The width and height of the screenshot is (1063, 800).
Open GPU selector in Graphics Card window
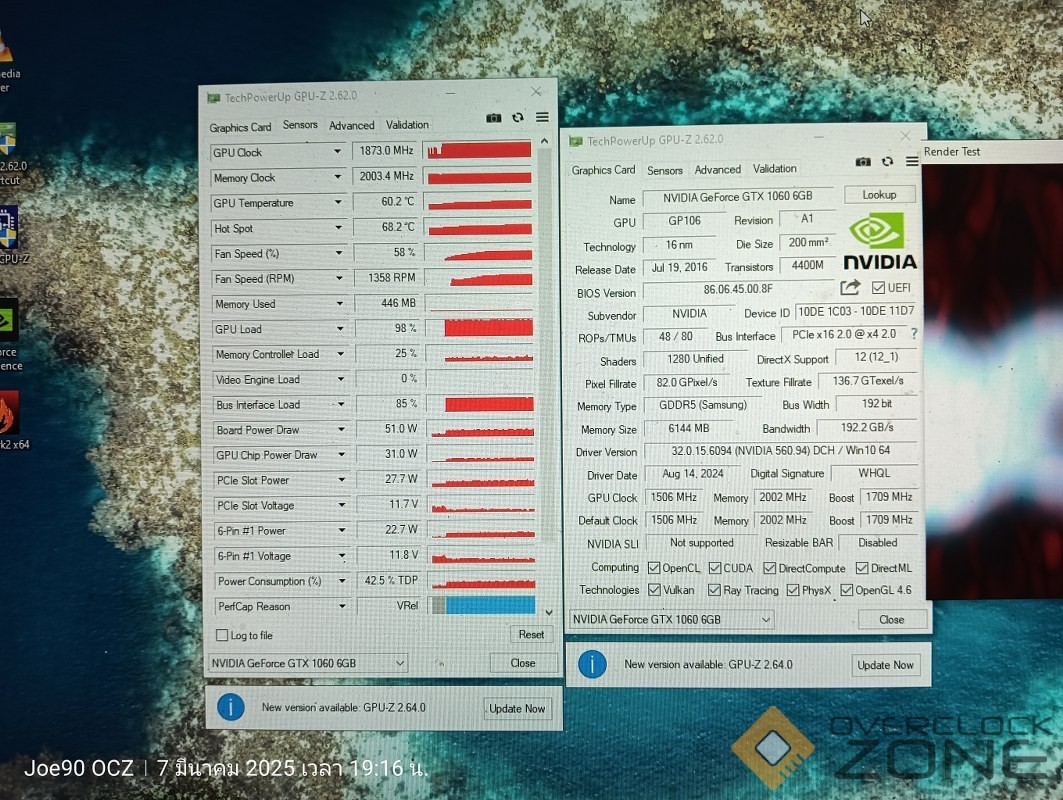tap(671, 619)
